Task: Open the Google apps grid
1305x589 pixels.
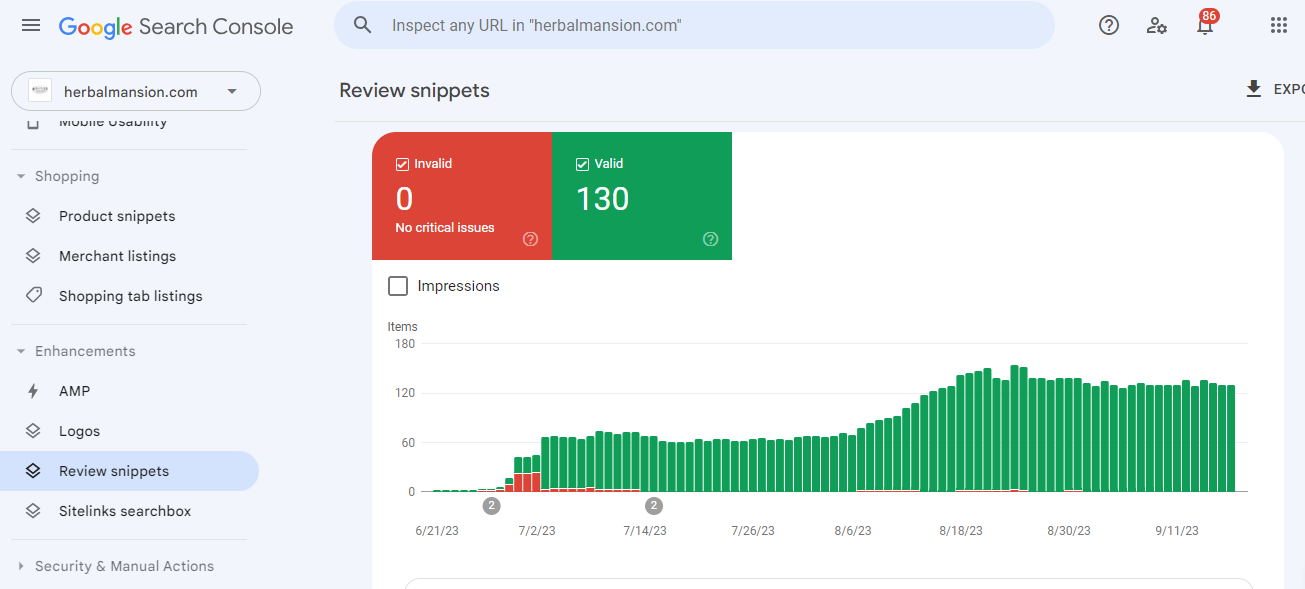Action: click(x=1278, y=25)
